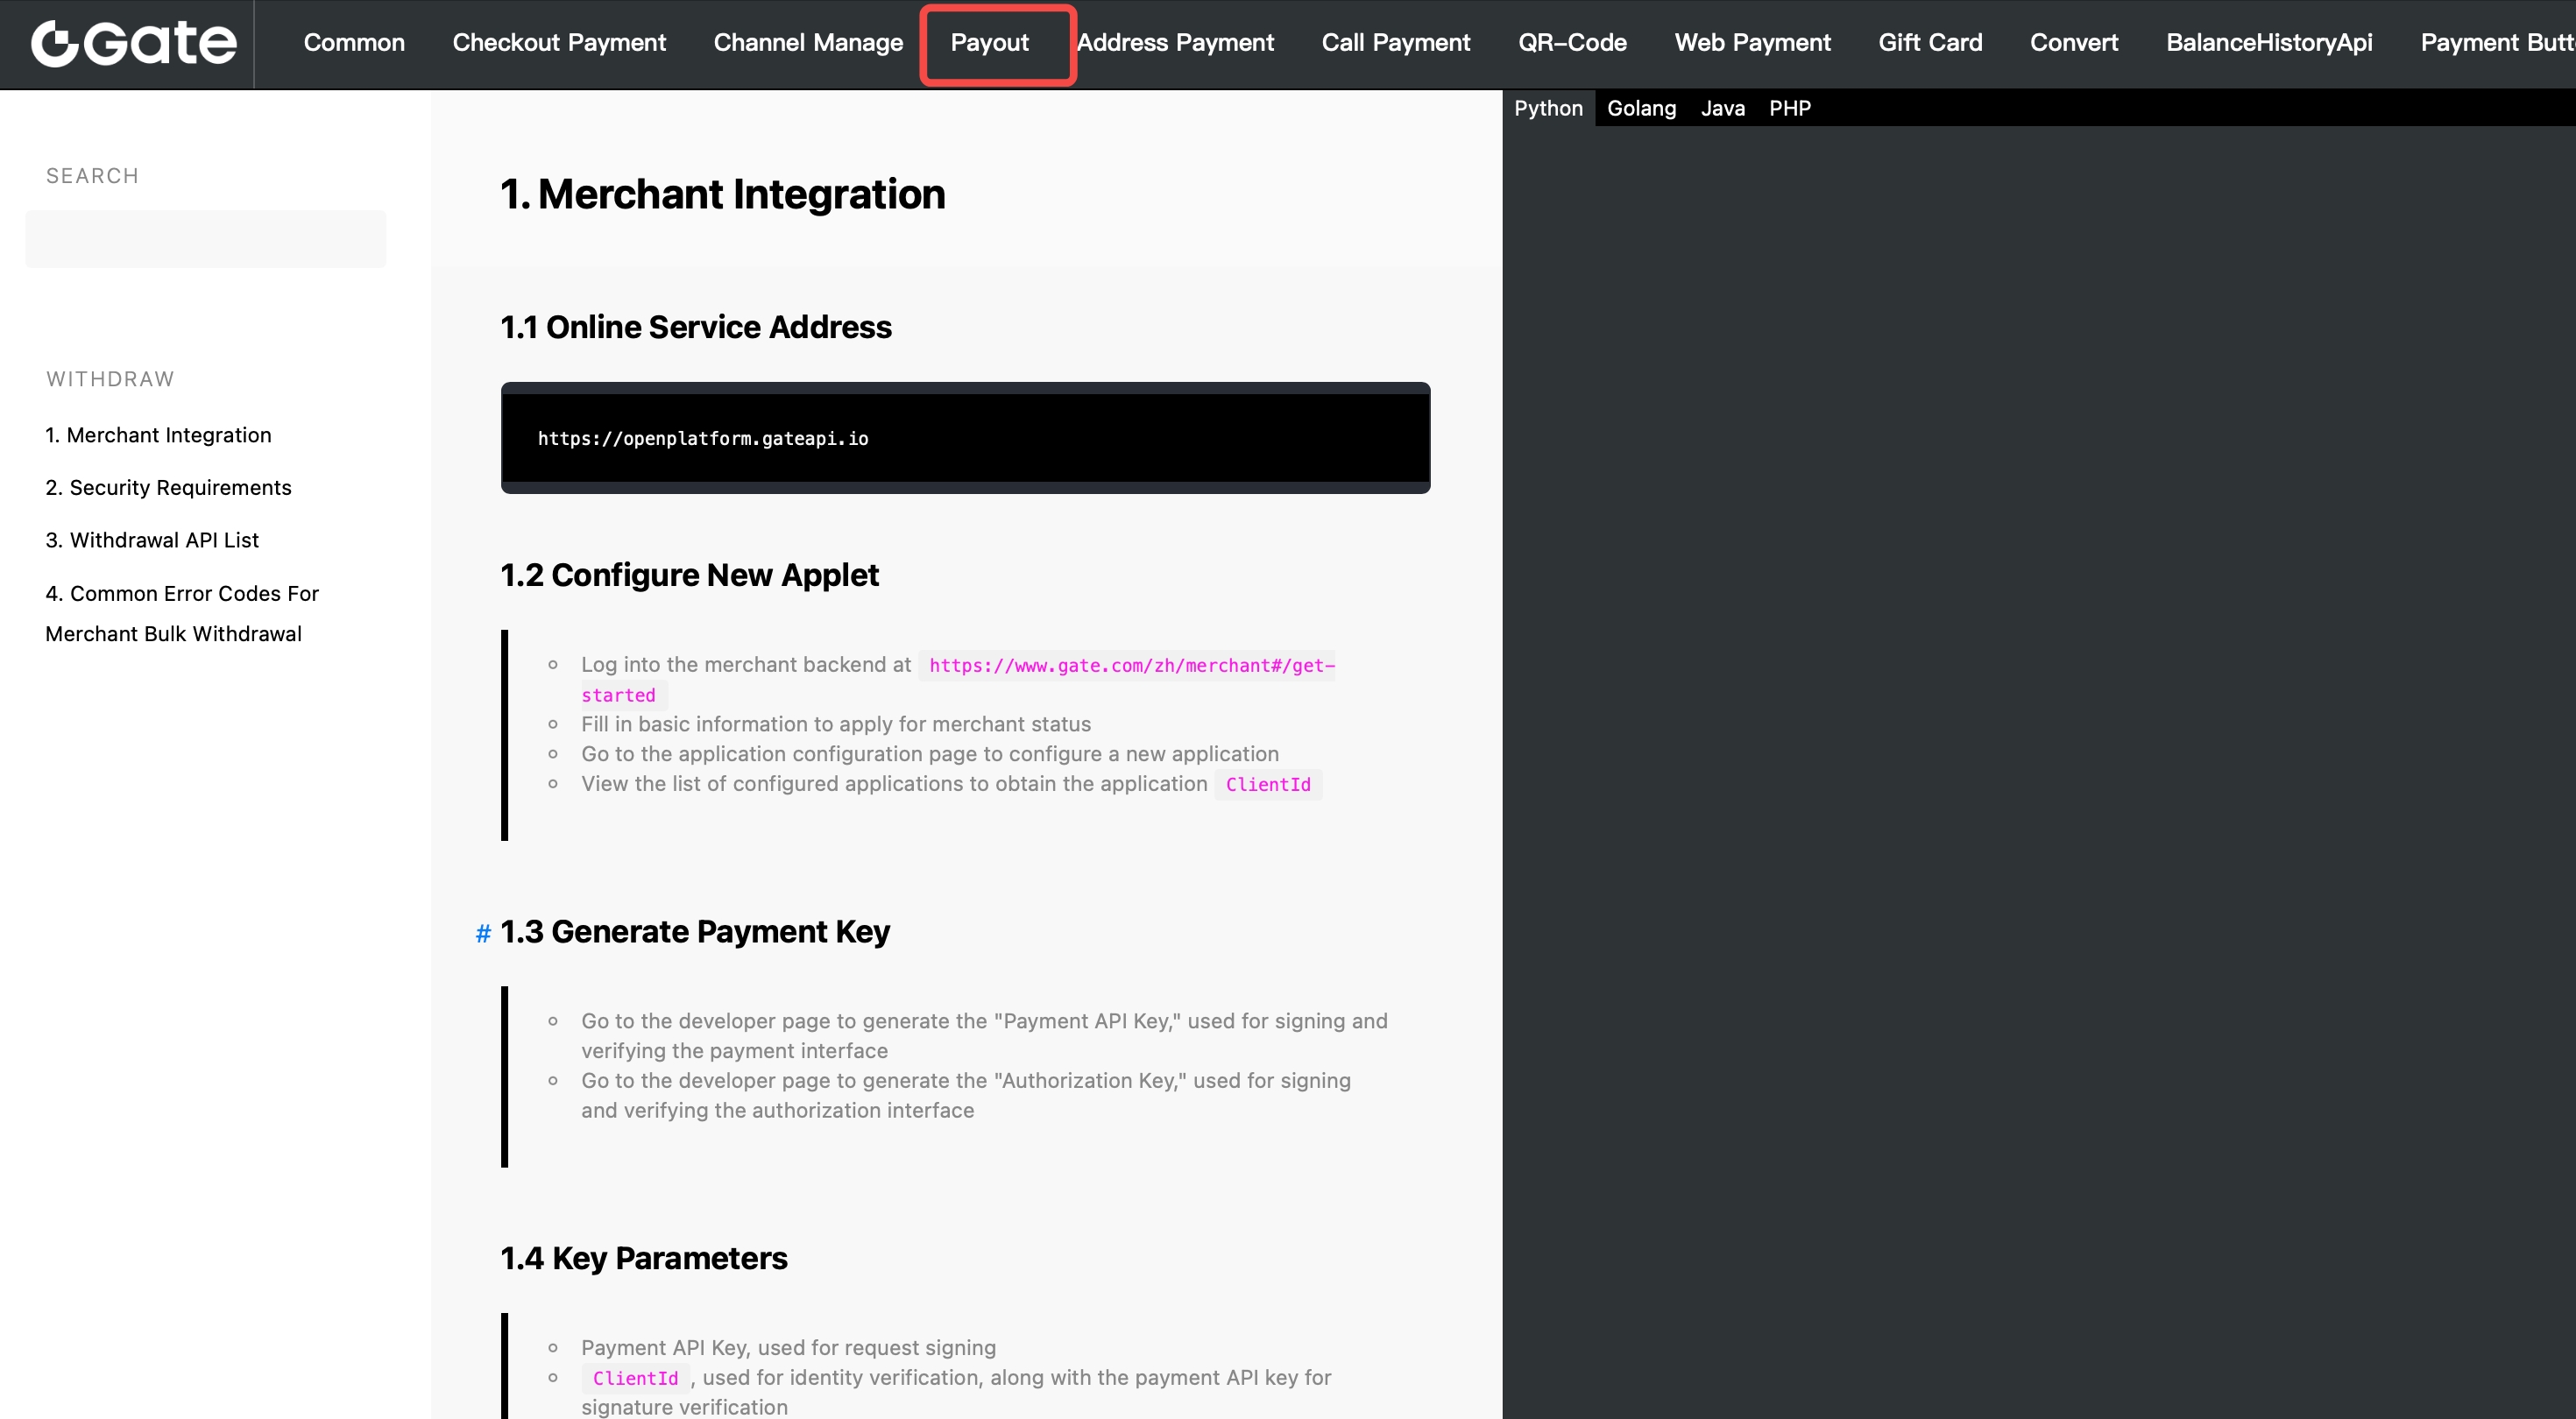Open the Security Requirements sidebar entry

(168, 488)
